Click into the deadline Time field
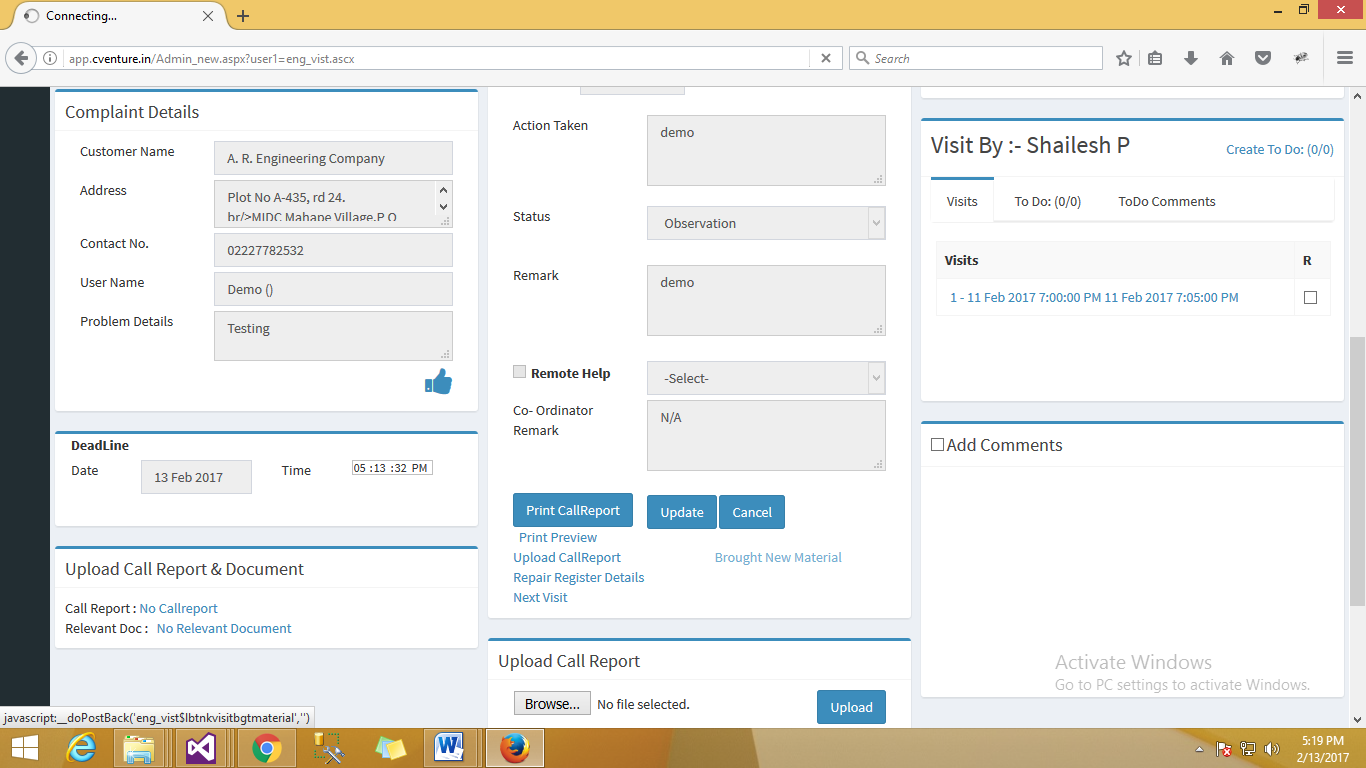The height and width of the screenshot is (768, 1366). pos(392,468)
